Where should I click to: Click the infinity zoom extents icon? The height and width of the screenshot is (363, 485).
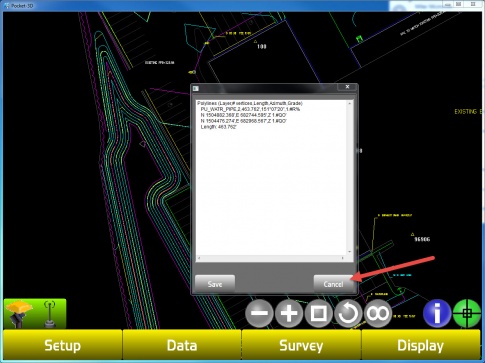click(378, 313)
